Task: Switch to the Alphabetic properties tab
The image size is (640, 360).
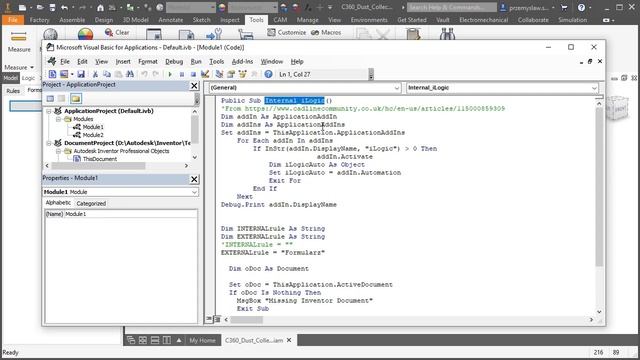Action: [58, 203]
